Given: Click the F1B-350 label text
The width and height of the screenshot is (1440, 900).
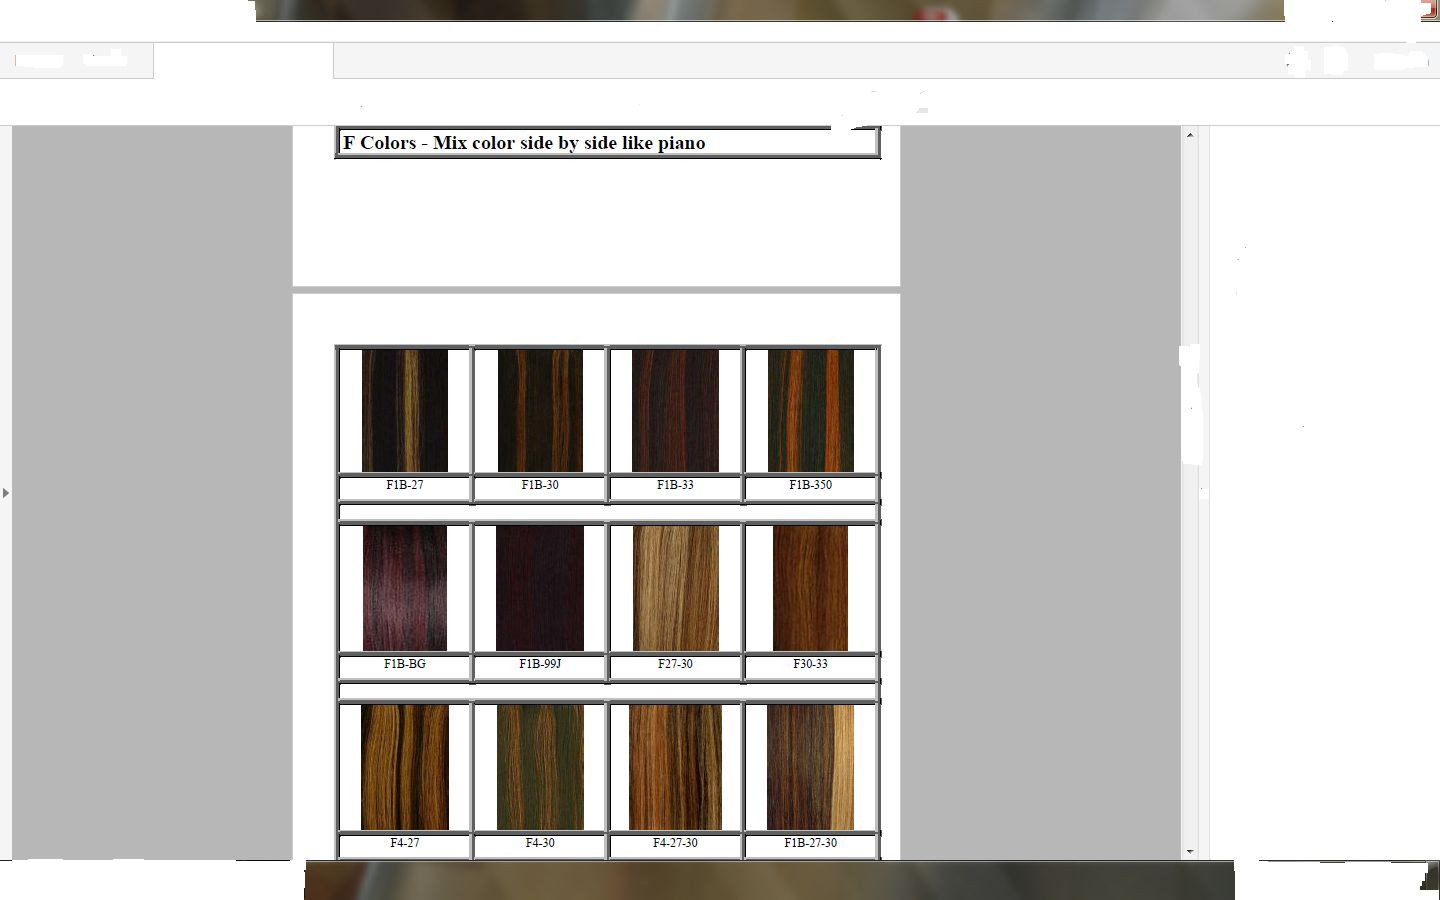Looking at the screenshot, I should coord(810,485).
